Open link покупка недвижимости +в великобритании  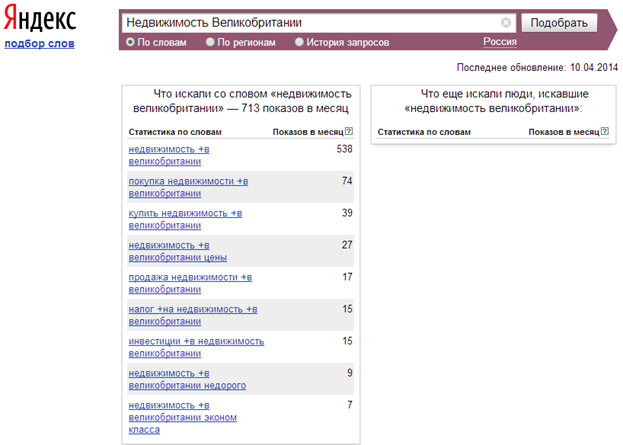[188, 187]
